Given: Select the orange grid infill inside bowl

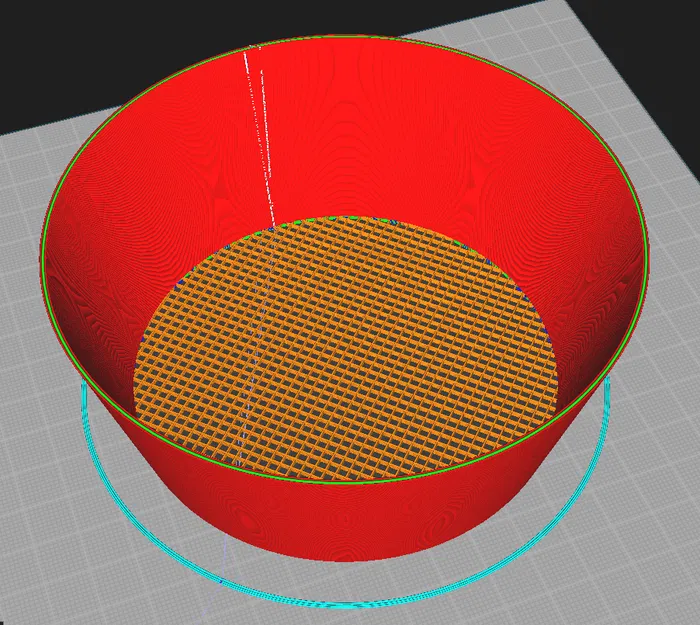Looking at the screenshot, I should 346,348.
